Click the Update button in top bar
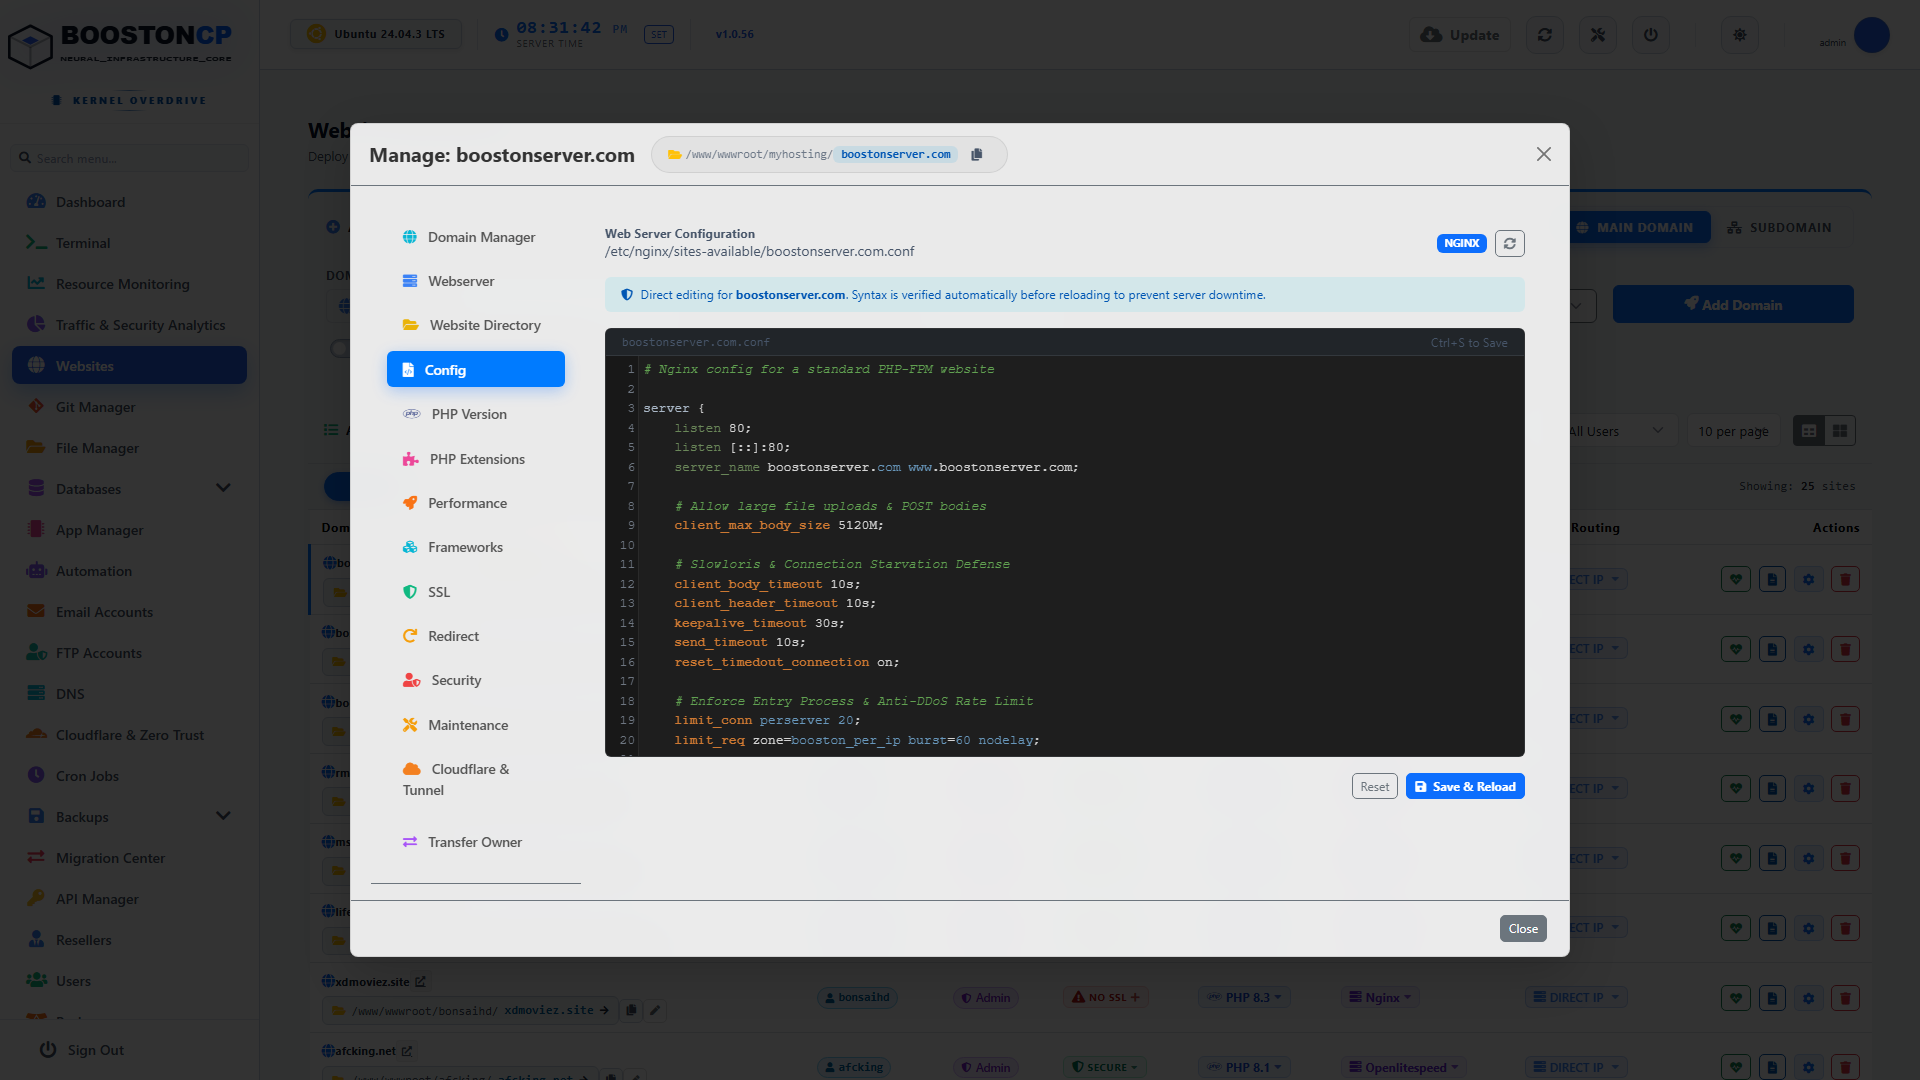This screenshot has height=1080, width=1920. click(1460, 35)
